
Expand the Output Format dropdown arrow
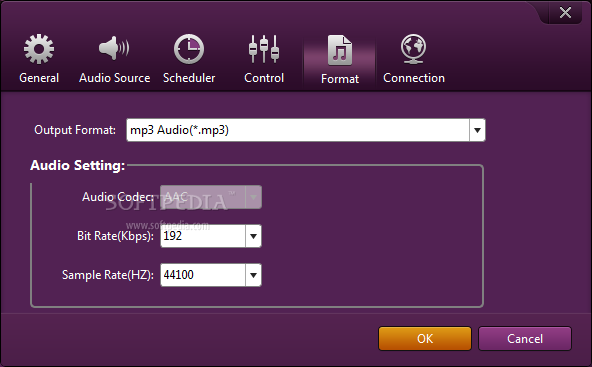point(477,130)
